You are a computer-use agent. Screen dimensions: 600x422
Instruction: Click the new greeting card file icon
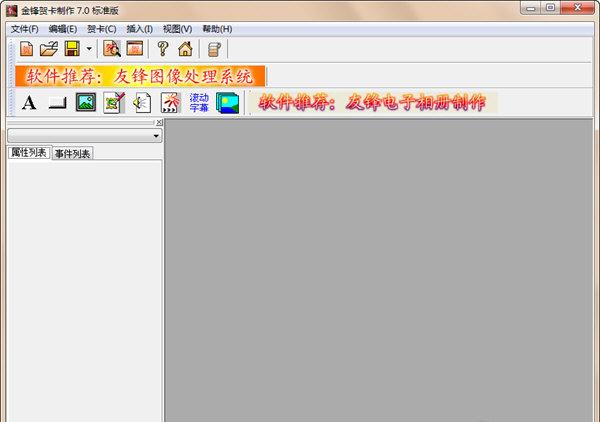click(x=27, y=48)
